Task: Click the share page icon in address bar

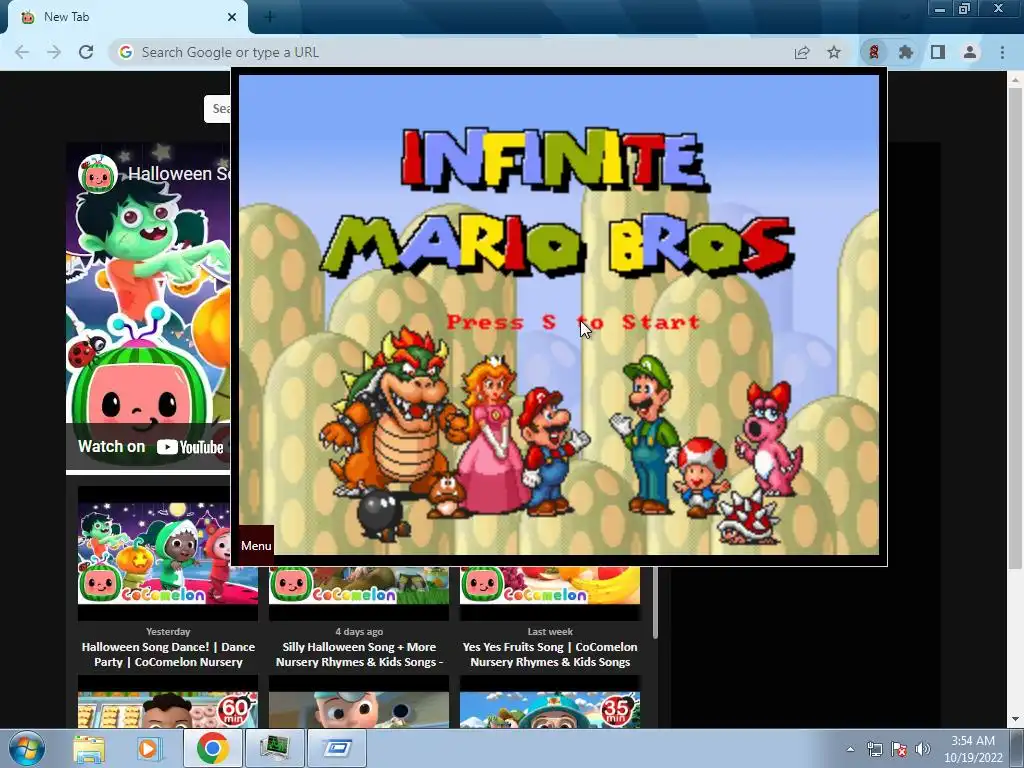Action: pyautogui.click(x=802, y=52)
